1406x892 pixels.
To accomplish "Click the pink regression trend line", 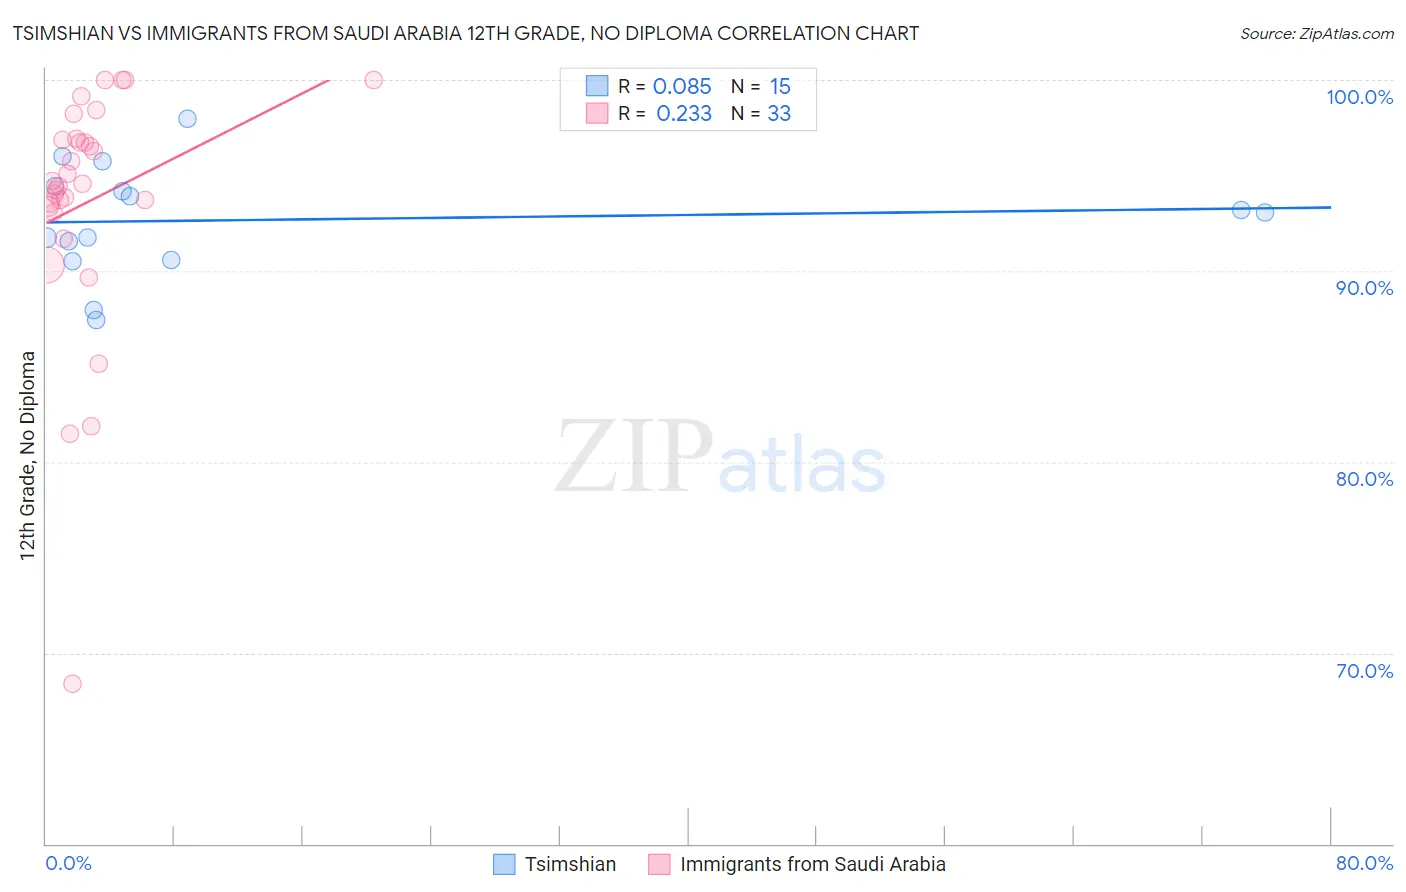I will point(187,150).
